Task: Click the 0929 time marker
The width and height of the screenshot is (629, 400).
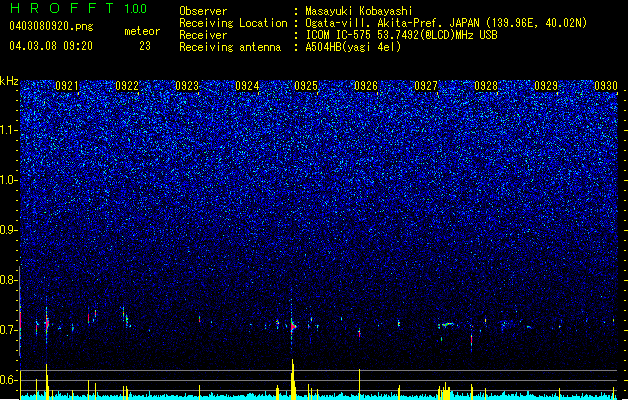Action: point(546,86)
